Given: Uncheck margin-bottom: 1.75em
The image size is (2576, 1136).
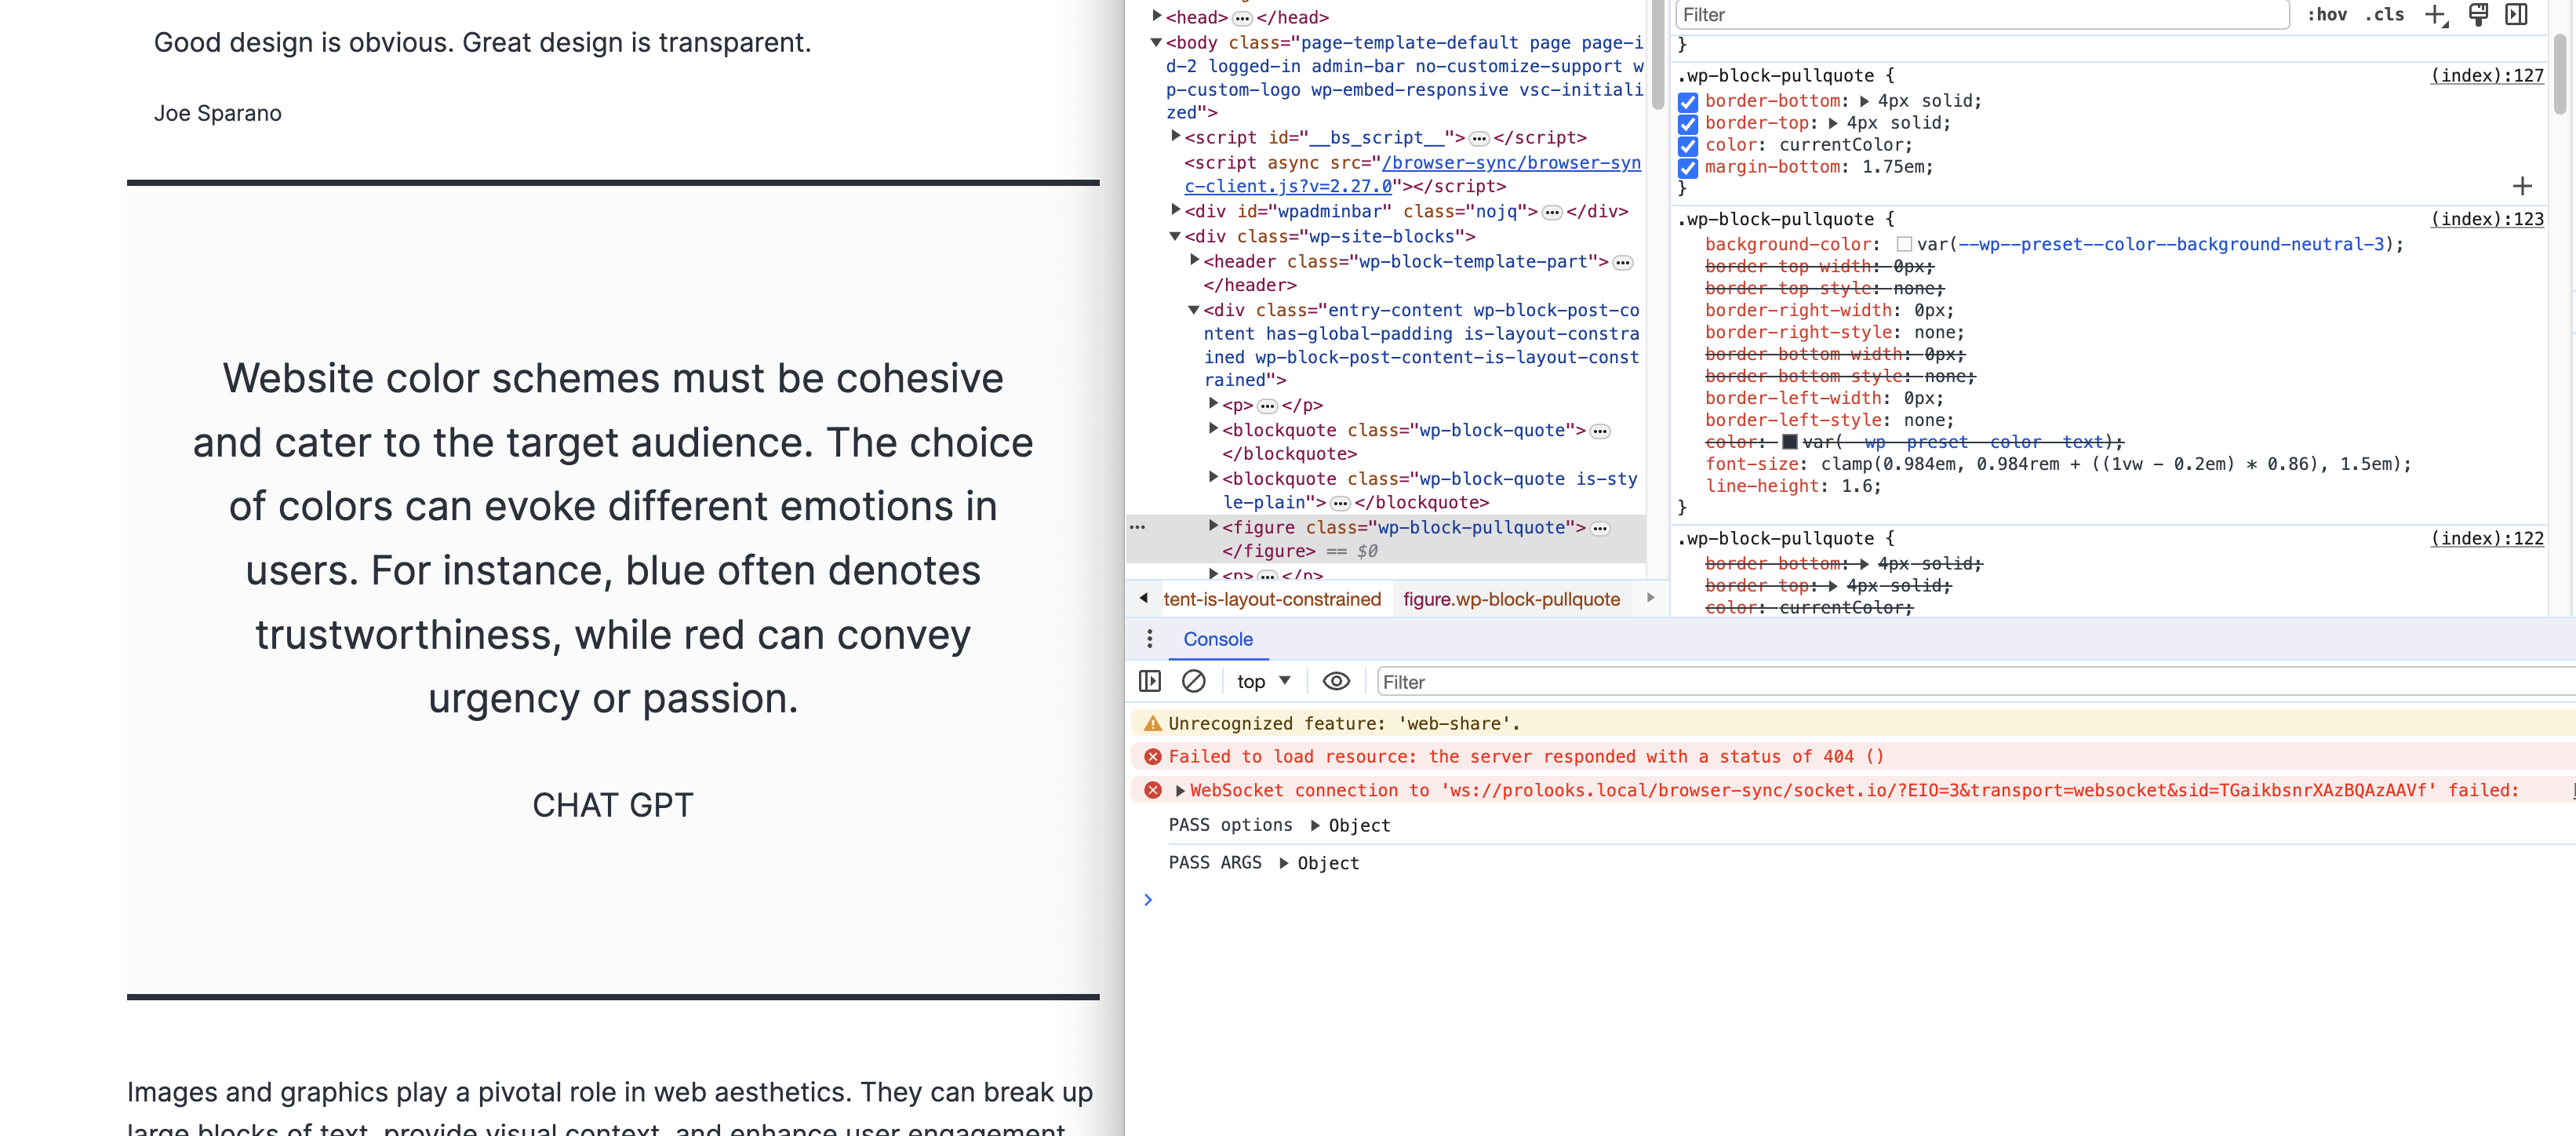Looking at the screenshot, I should tap(1688, 168).
